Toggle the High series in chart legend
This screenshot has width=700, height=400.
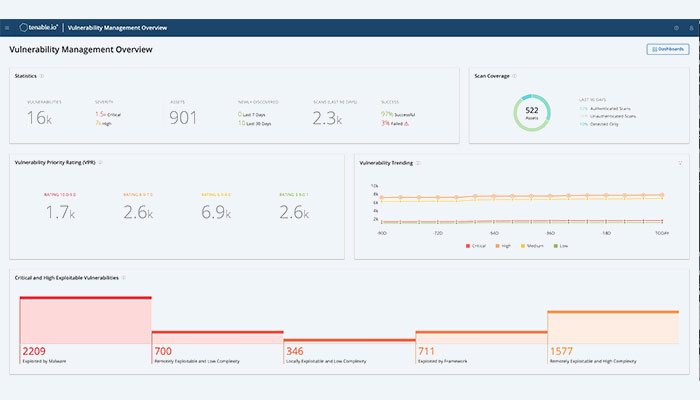coord(502,246)
